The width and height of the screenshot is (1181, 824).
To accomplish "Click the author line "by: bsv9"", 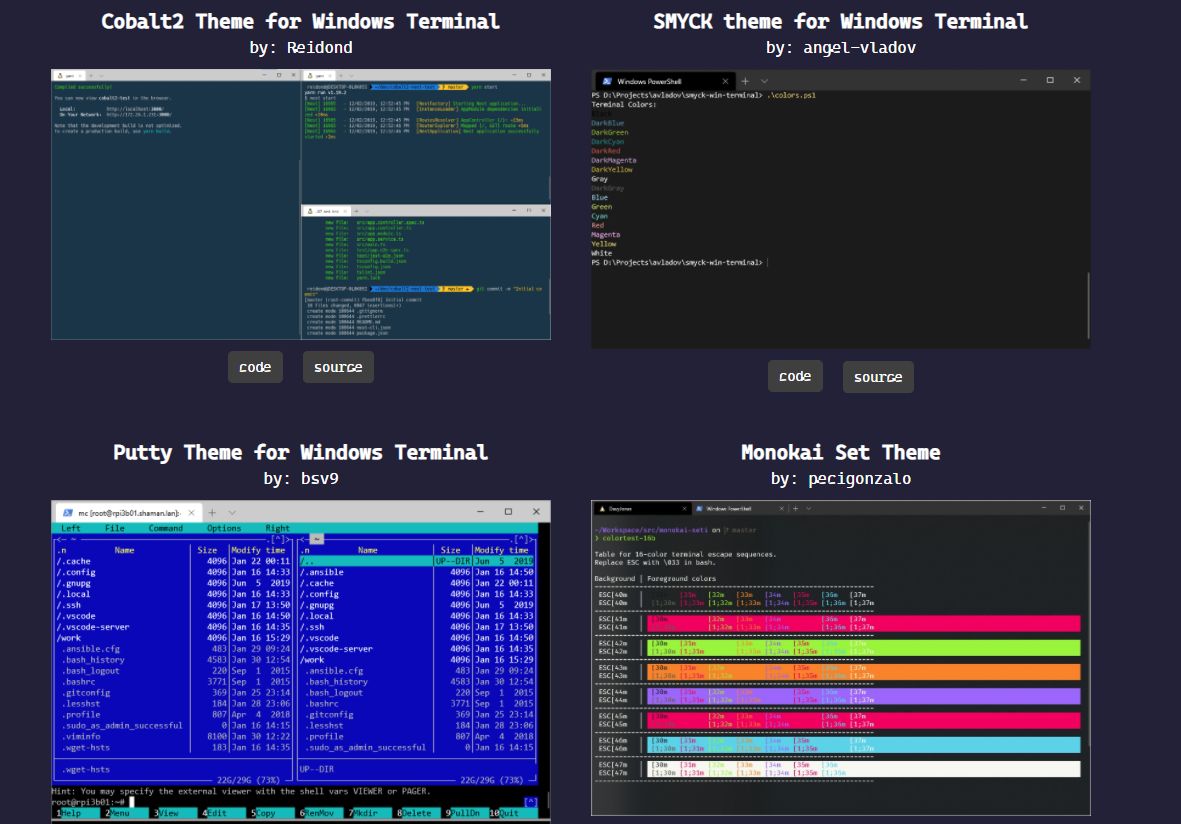I will (301, 478).
